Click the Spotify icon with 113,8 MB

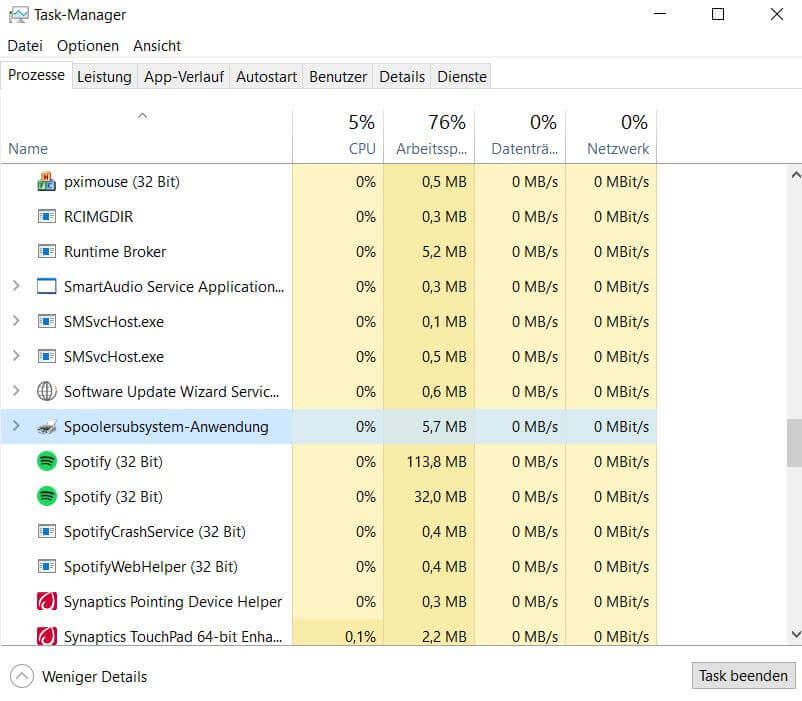tap(47, 462)
